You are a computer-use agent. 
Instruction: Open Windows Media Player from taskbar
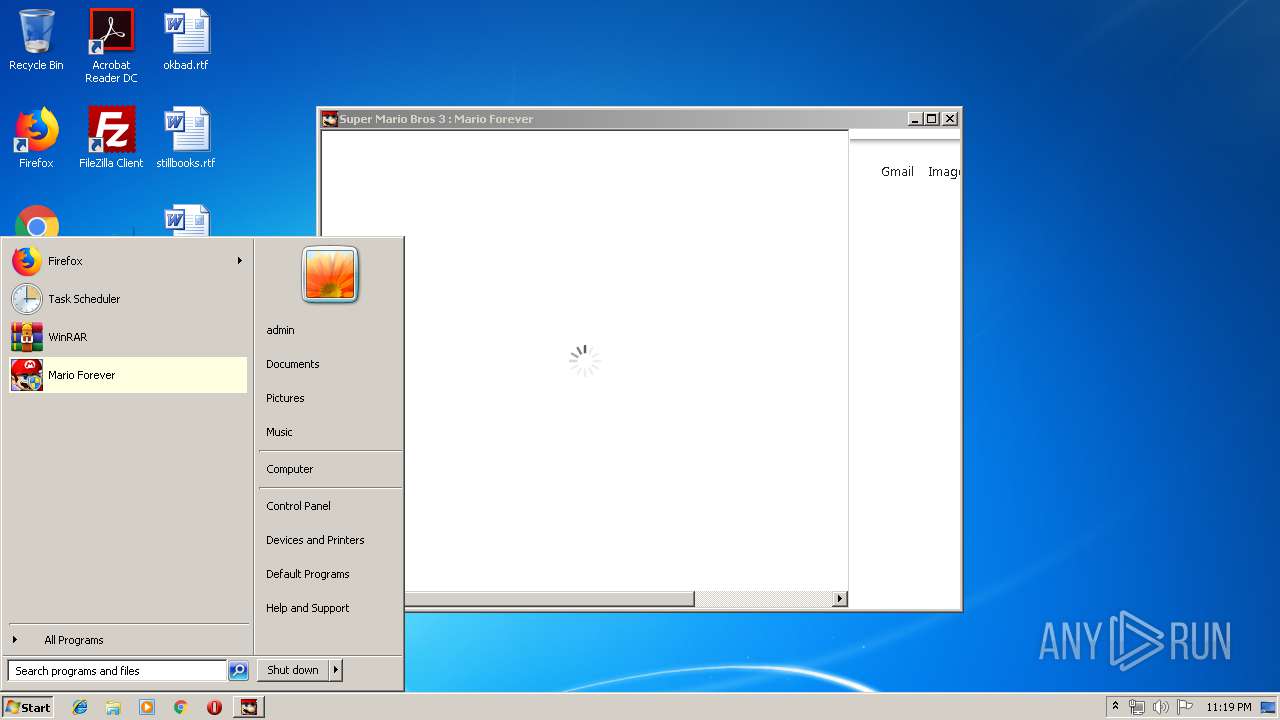pyautogui.click(x=147, y=707)
